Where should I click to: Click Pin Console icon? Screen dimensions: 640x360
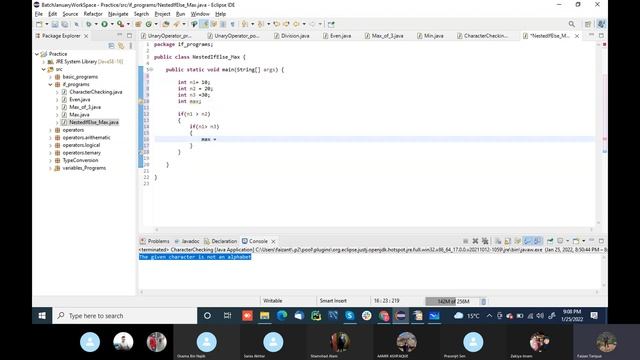[550, 241]
